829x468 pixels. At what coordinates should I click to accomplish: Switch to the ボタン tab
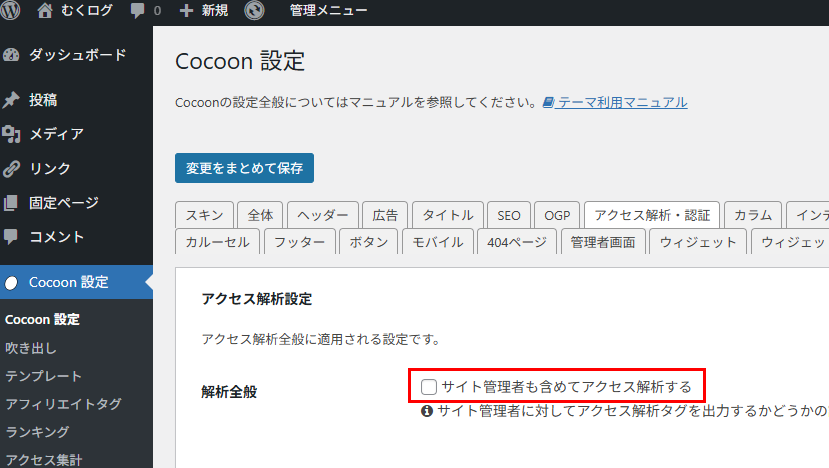369,242
